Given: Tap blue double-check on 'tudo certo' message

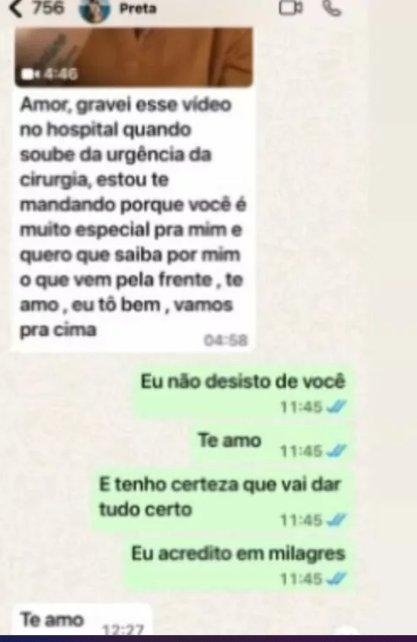Looking at the screenshot, I should (336, 520).
